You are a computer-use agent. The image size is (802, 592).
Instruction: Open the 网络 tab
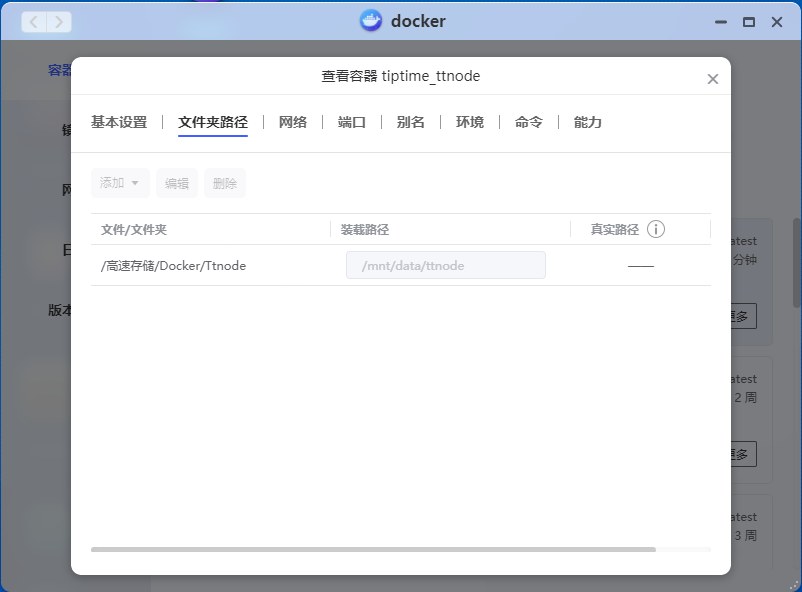click(x=293, y=122)
